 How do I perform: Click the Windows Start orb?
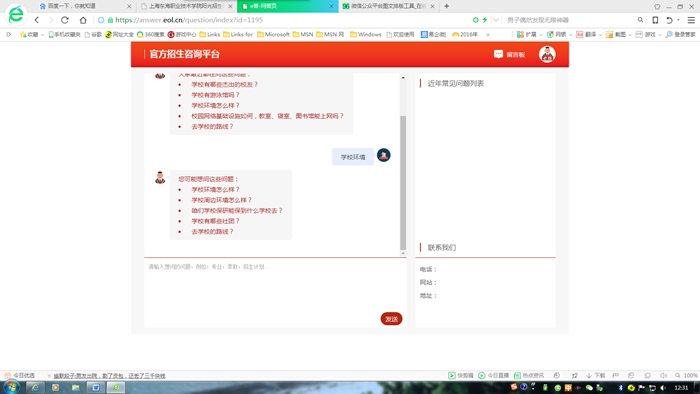pos(11,387)
